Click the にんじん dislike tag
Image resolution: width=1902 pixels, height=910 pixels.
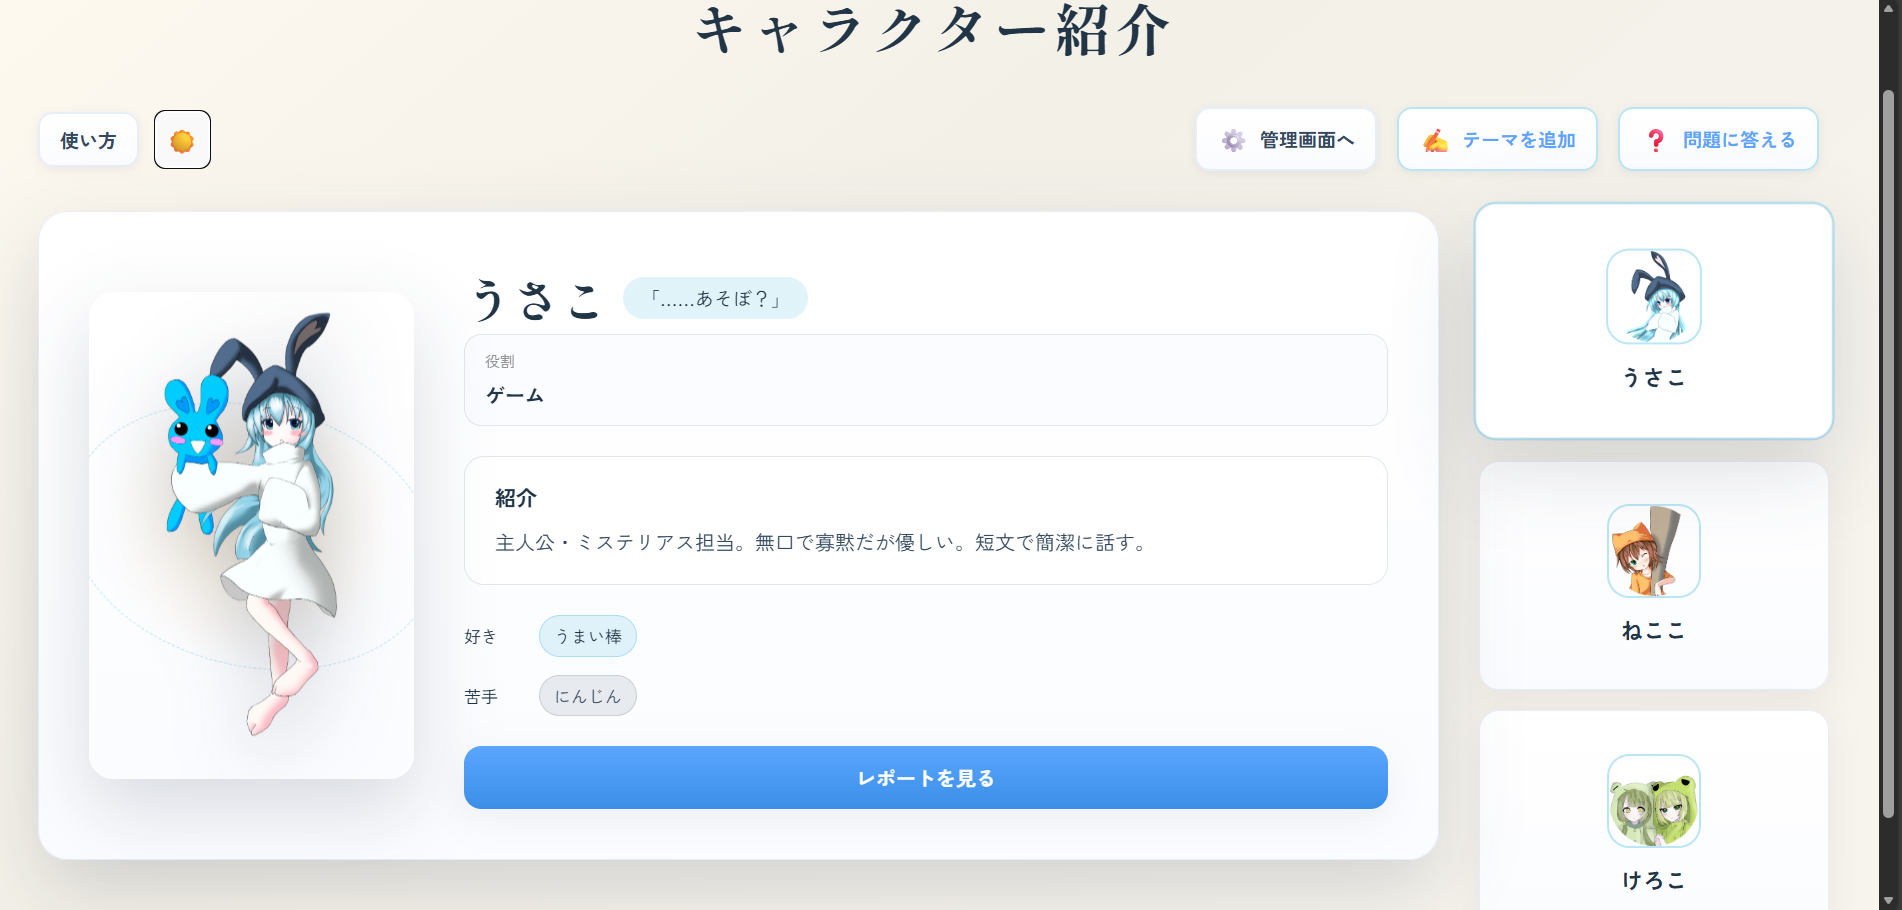pos(588,696)
